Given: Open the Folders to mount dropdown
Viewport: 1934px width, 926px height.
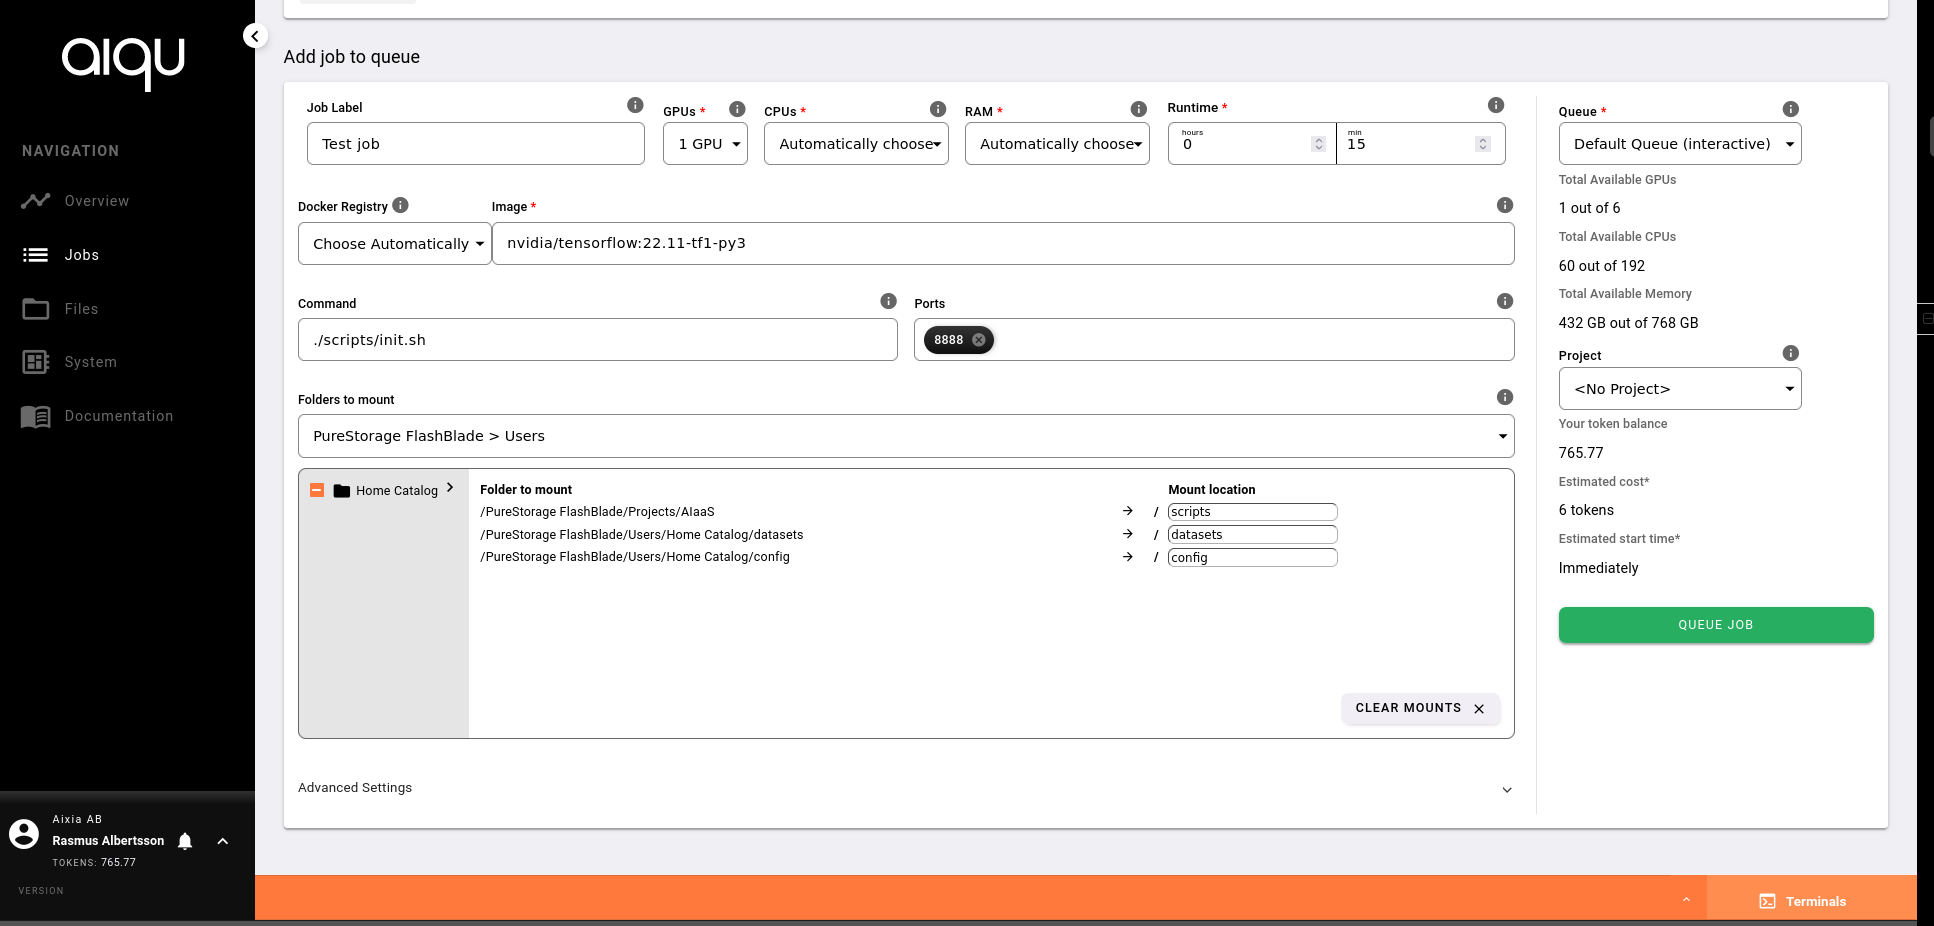Looking at the screenshot, I should pos(905,436).
